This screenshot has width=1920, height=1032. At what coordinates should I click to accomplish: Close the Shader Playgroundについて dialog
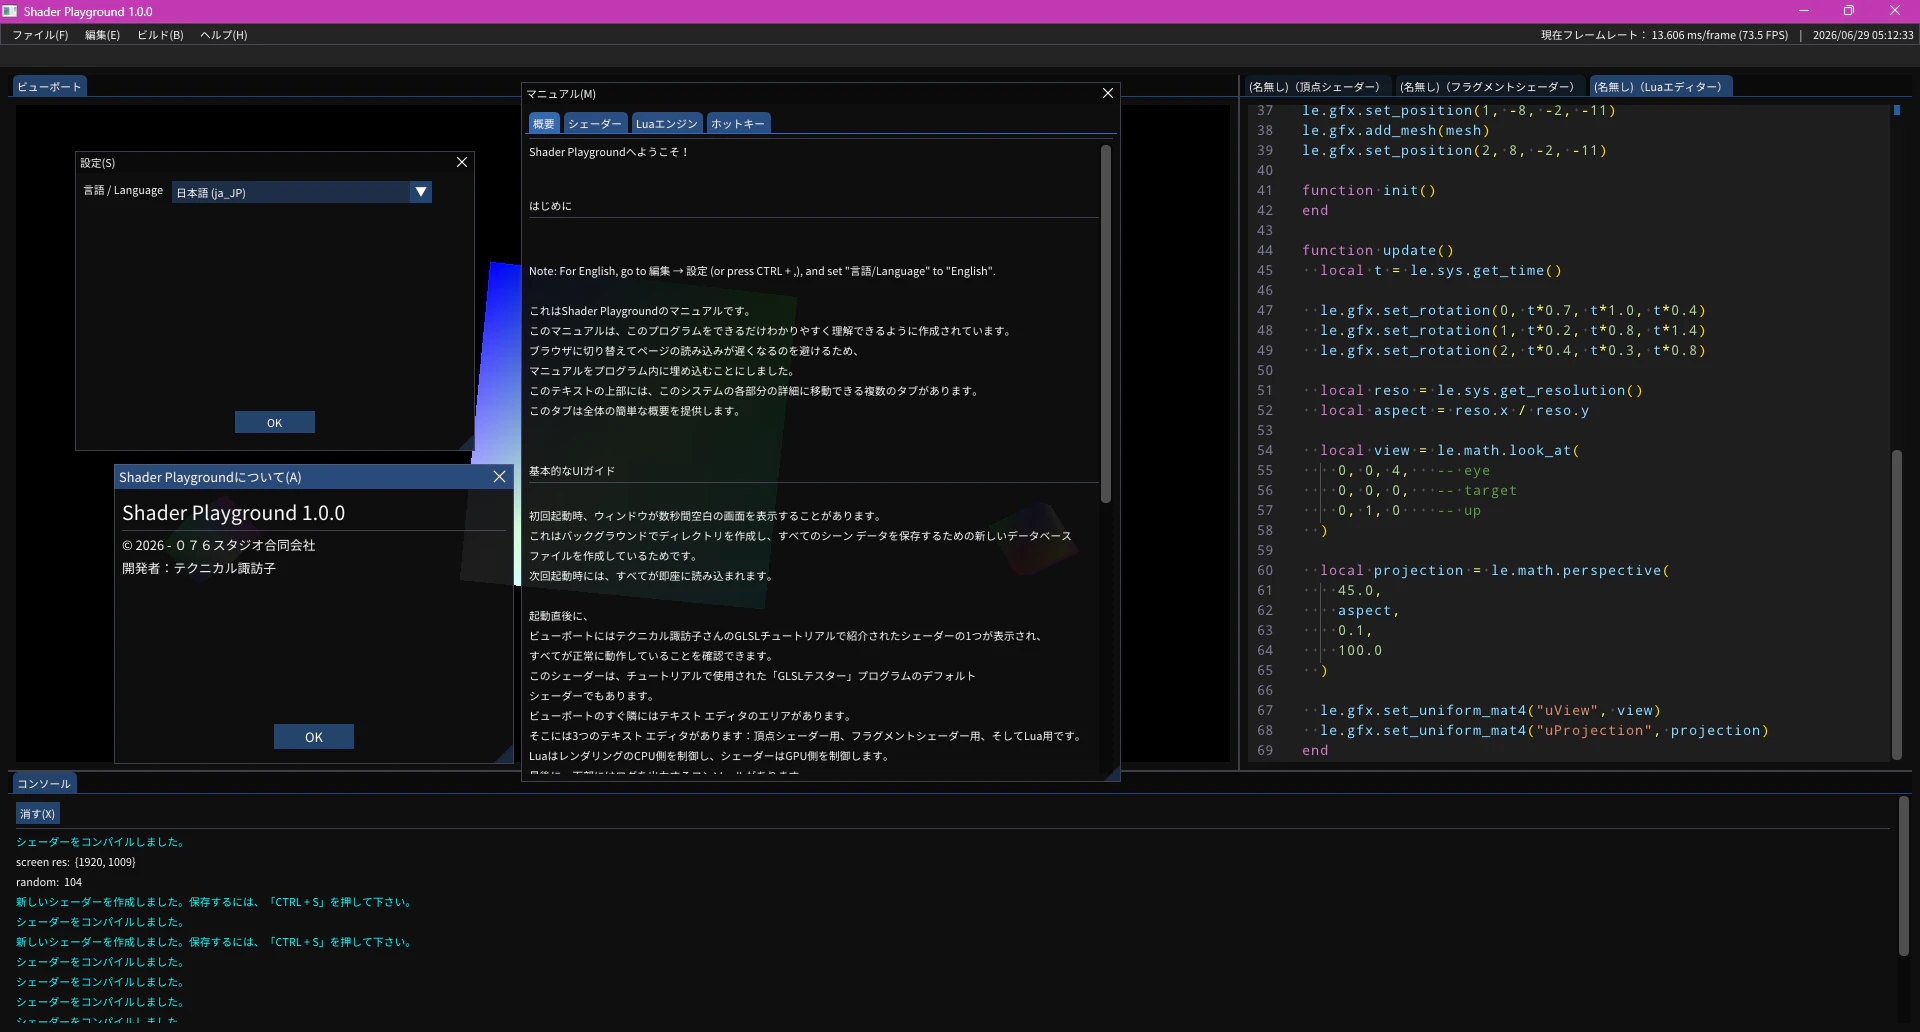(499, 477)
